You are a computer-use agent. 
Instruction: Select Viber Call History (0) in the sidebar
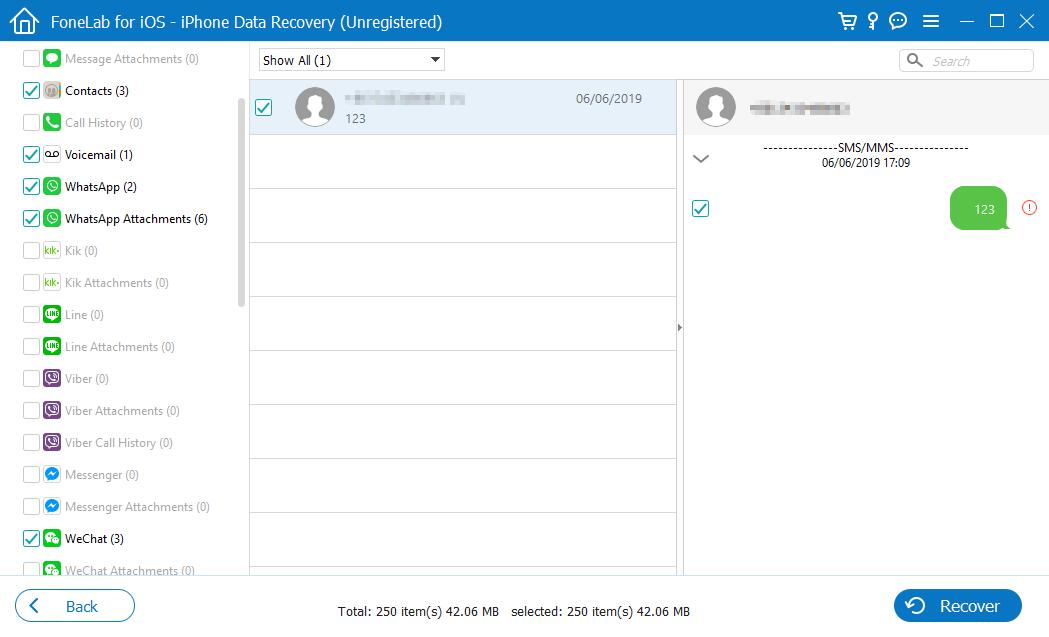coord(118,442)
